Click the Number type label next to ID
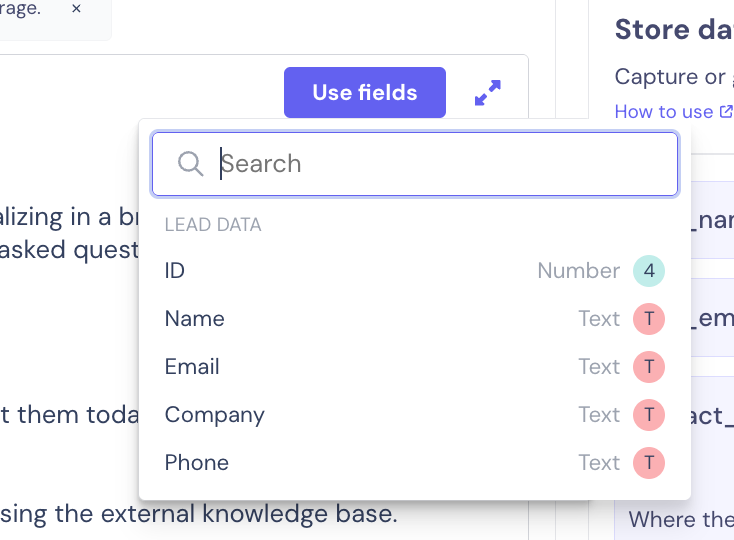 578,271
